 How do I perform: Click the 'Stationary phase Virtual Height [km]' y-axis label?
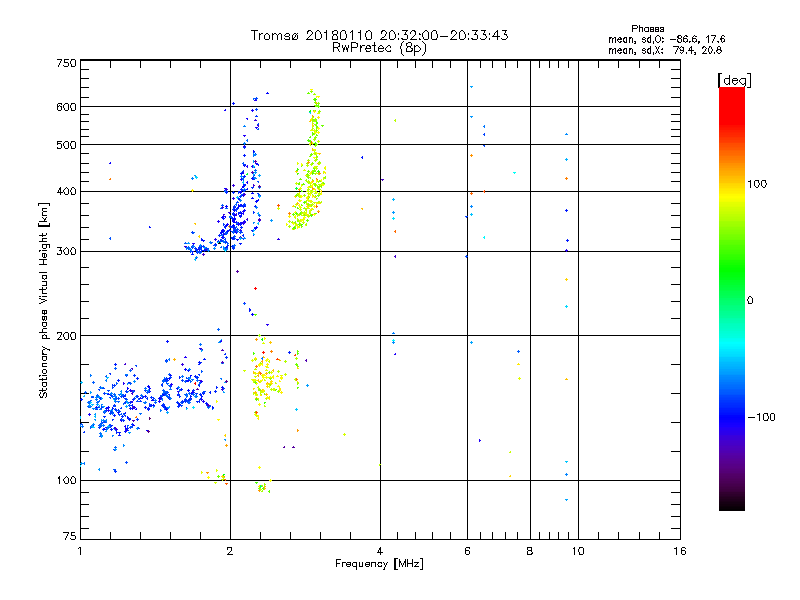pyautogui.click(x=44, y=301)
